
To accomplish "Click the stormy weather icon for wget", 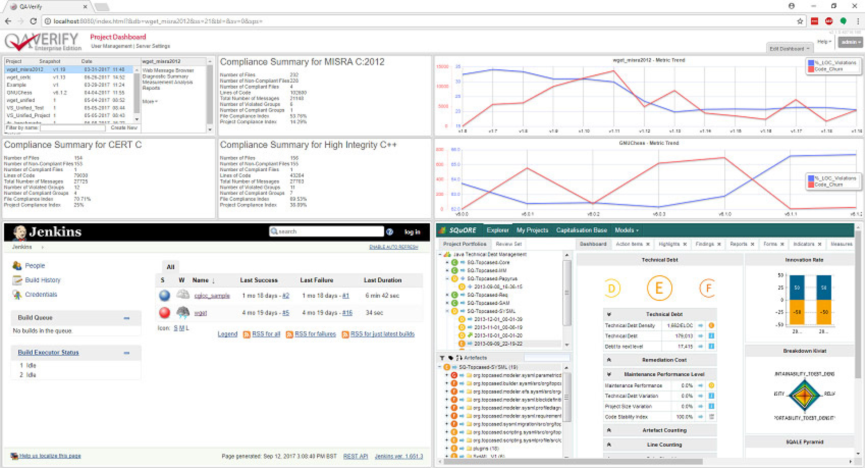I will pos(183,312).
